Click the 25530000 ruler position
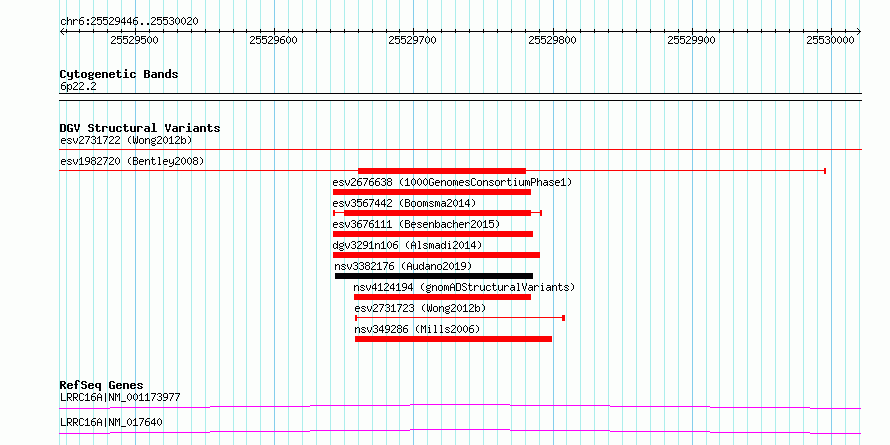Screen dimensions: 890x445 point(830,40)
